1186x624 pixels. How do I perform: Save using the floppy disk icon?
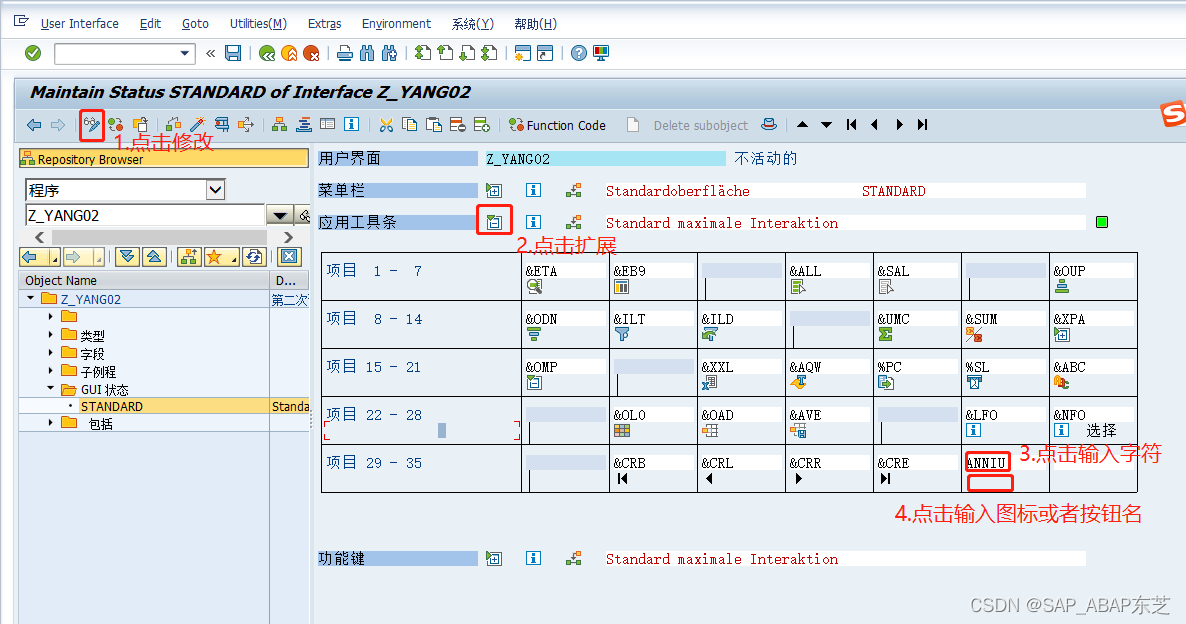[x=233, y=53]
